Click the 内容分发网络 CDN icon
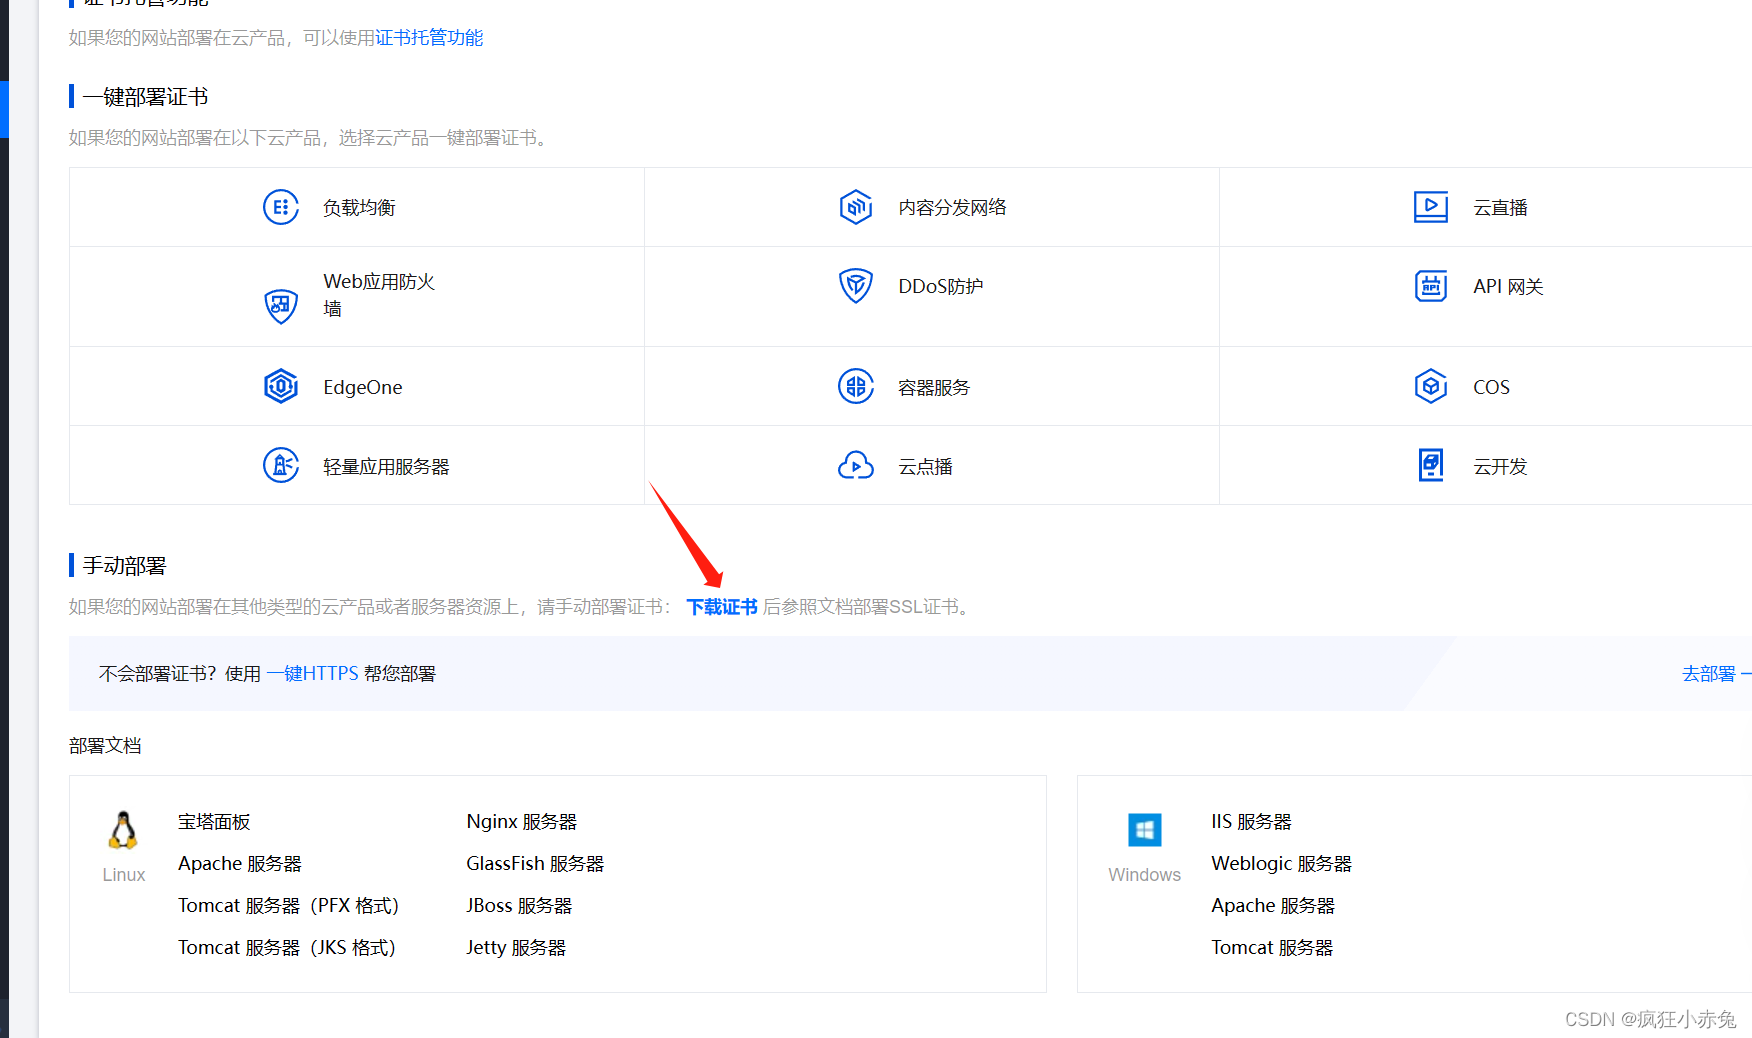This screenshot has width=1752, height=1038. coord(856,207)
